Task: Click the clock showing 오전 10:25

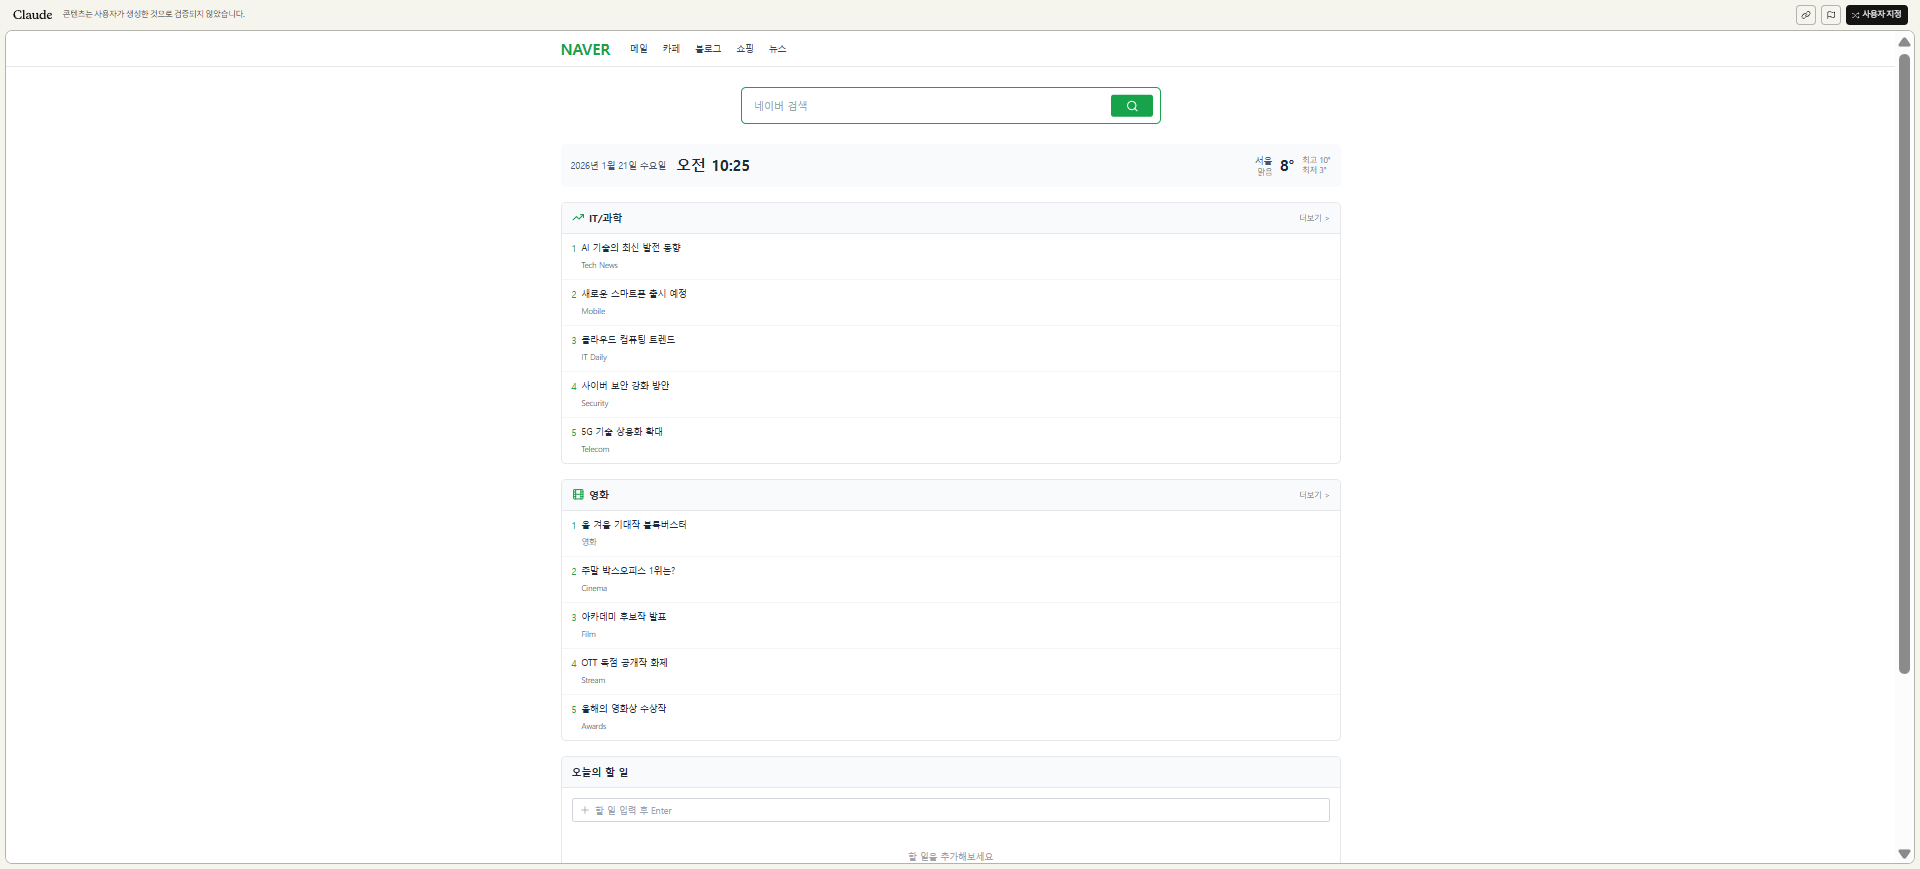Action: (713, 166)
